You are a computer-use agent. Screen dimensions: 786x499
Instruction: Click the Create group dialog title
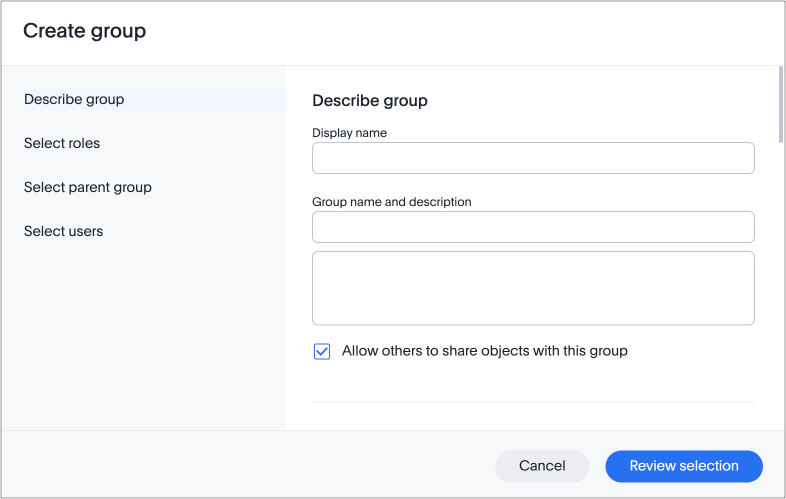(85, 31)
